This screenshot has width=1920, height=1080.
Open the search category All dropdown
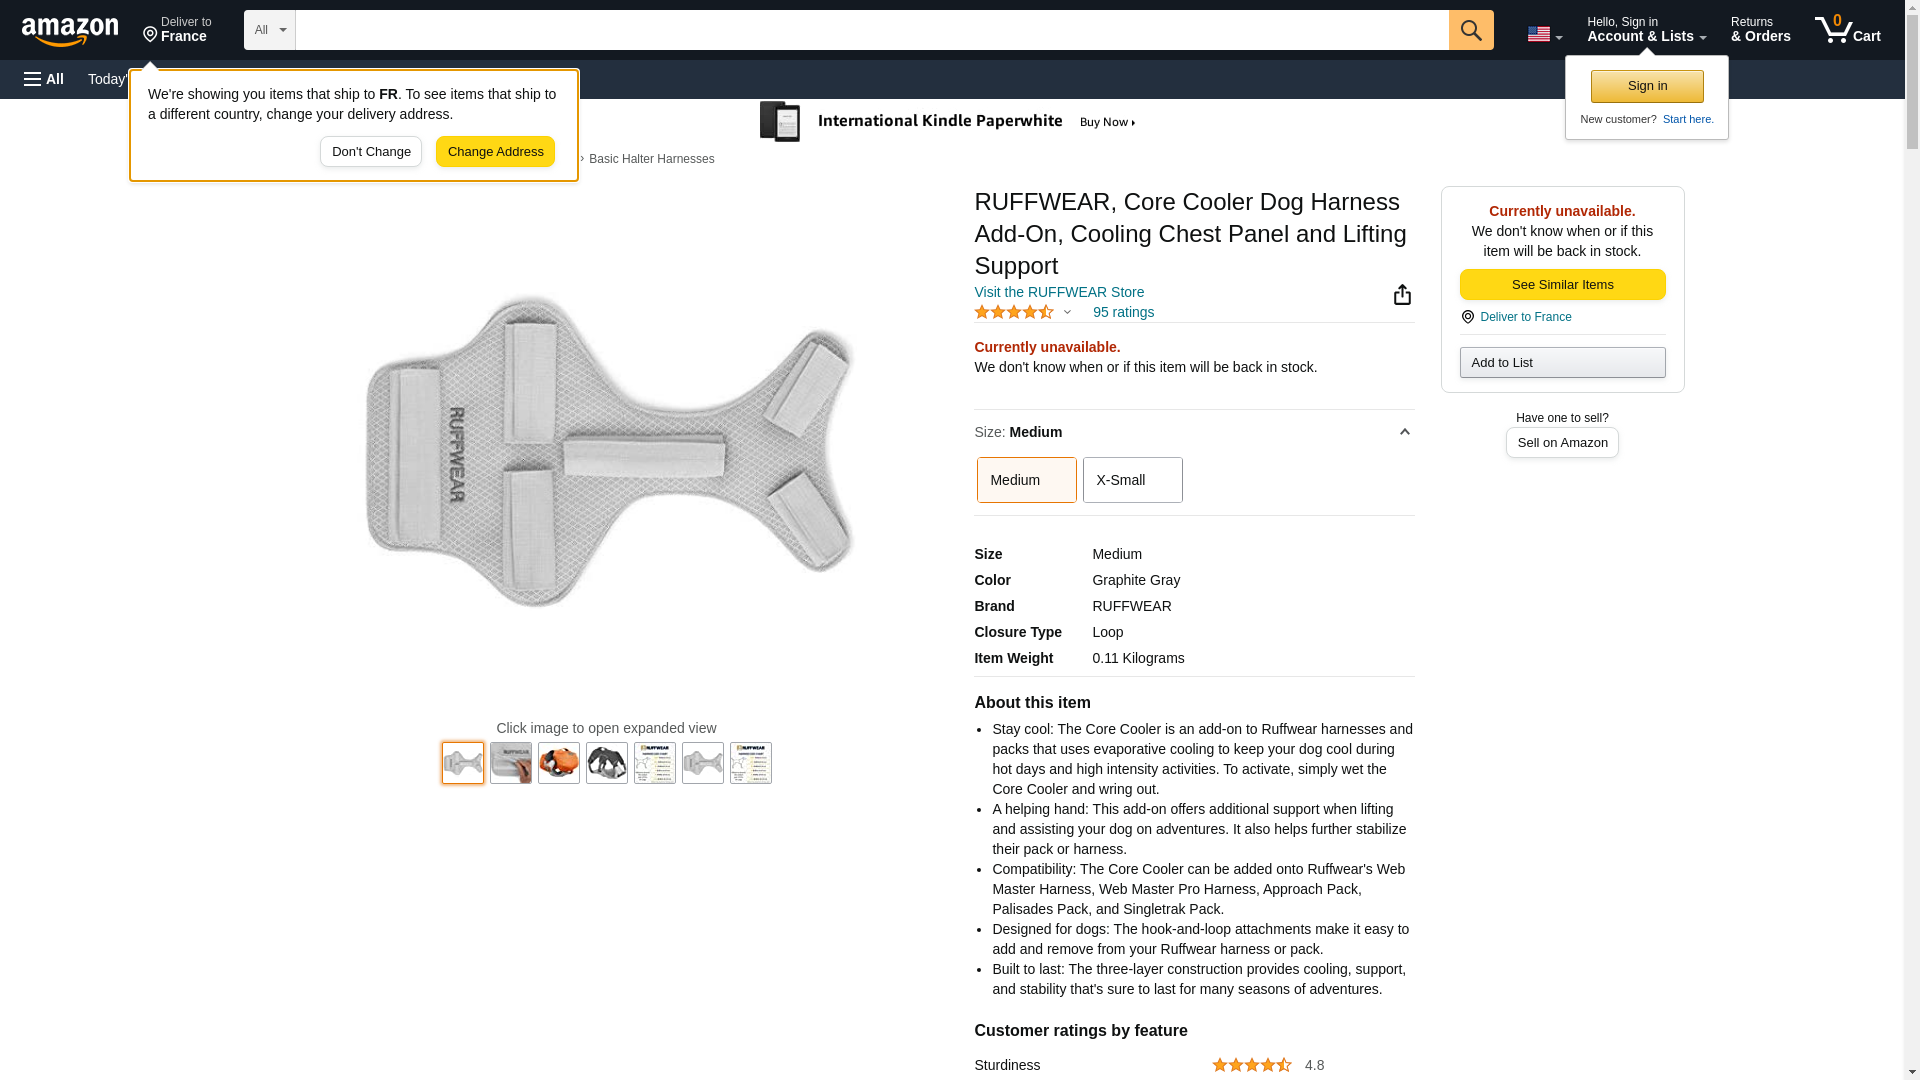tap(269, 30)
